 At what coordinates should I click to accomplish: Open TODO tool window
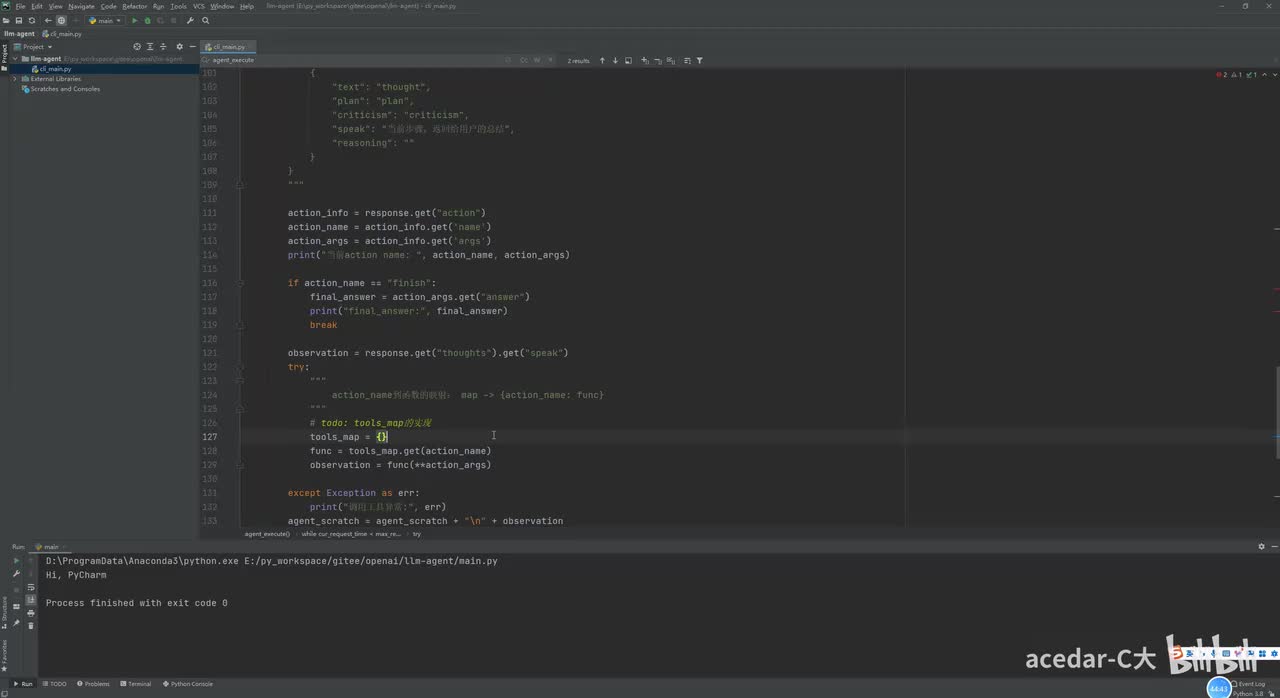[54, 684]
